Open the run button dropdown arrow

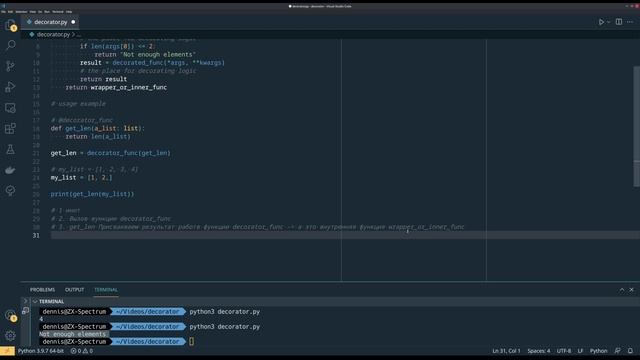pos(609,22)
